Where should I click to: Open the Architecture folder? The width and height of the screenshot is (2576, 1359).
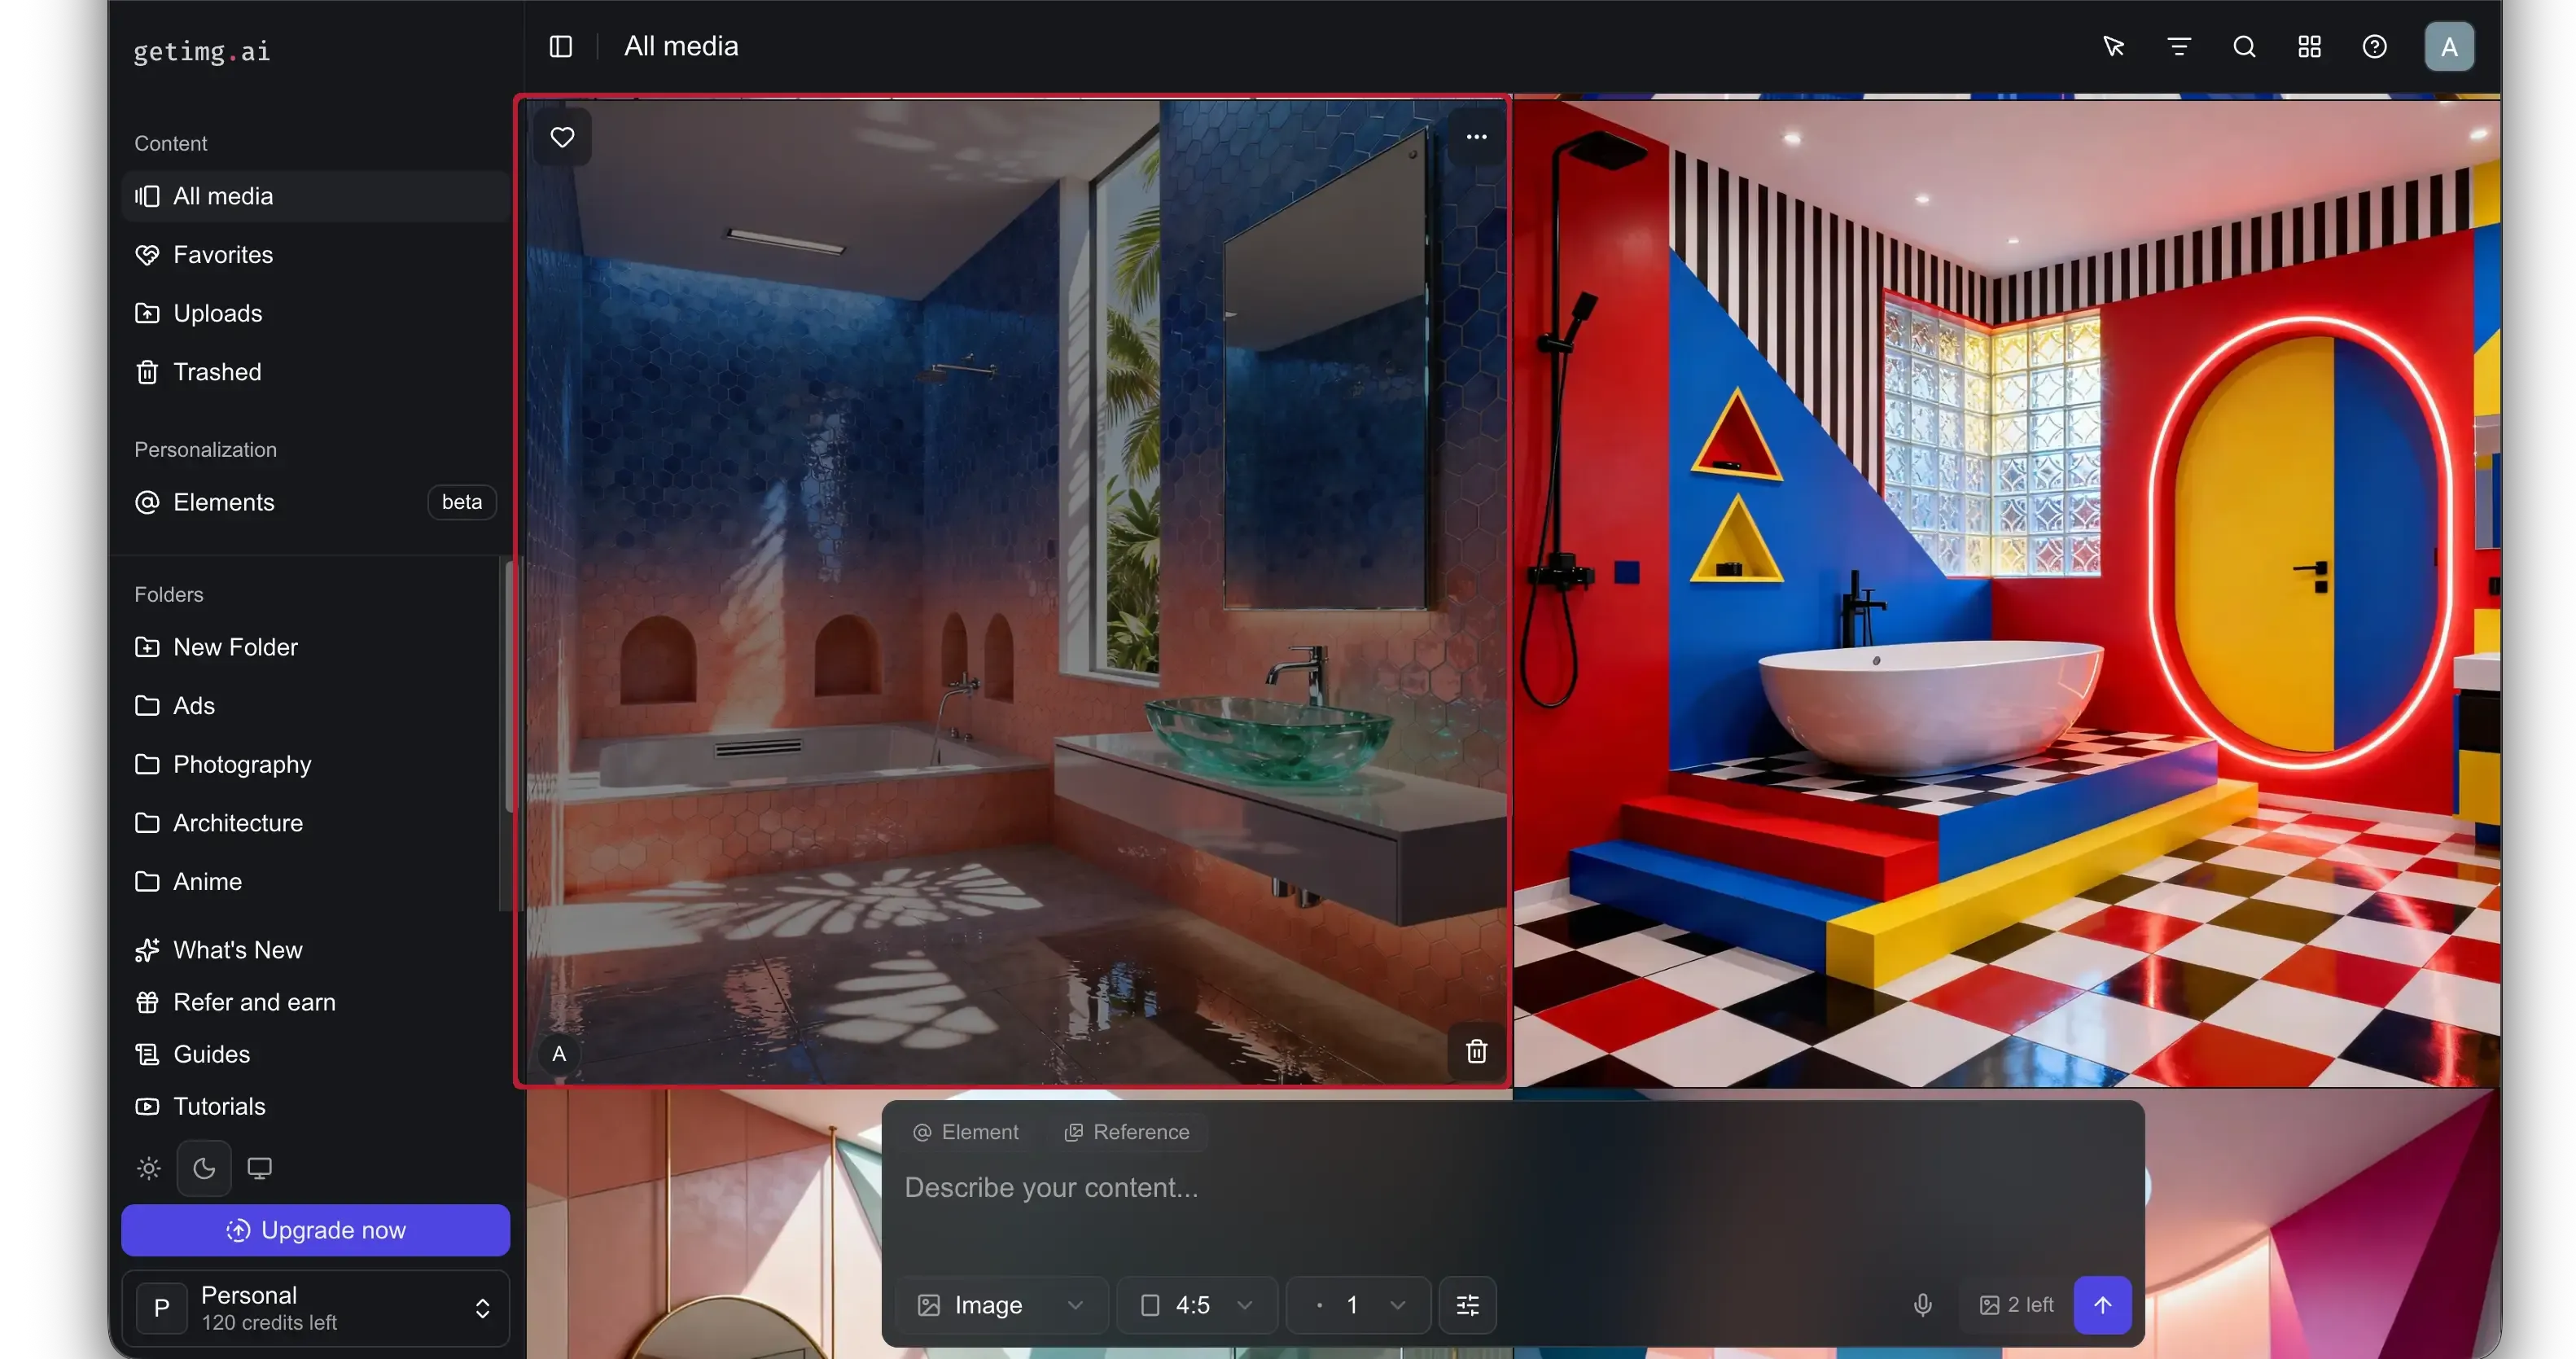tap(238, 823)
